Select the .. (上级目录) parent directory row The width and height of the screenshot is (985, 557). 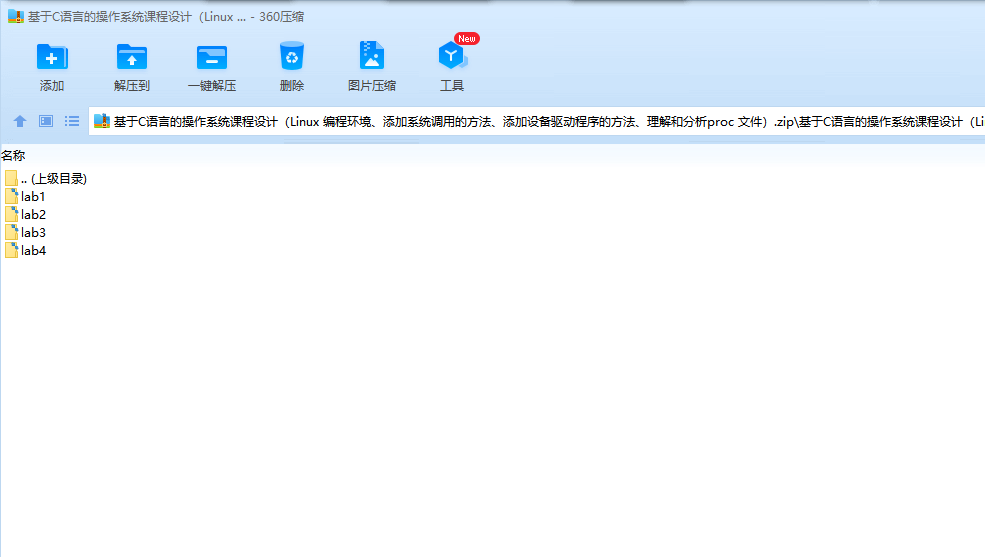pyautogui.click(x=46, y=178)
